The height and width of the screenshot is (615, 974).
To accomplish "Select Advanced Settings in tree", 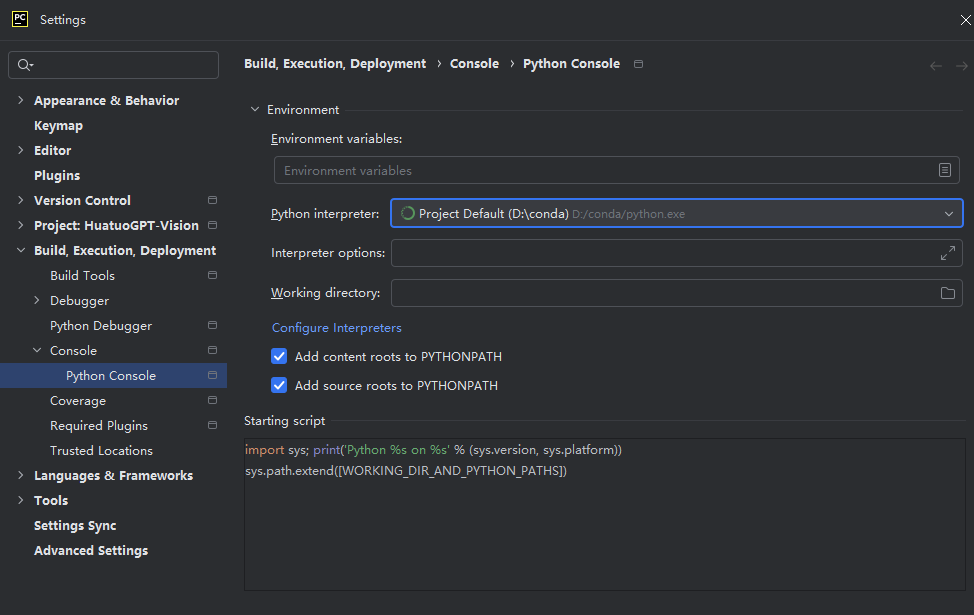I will (x=91, y=550).
